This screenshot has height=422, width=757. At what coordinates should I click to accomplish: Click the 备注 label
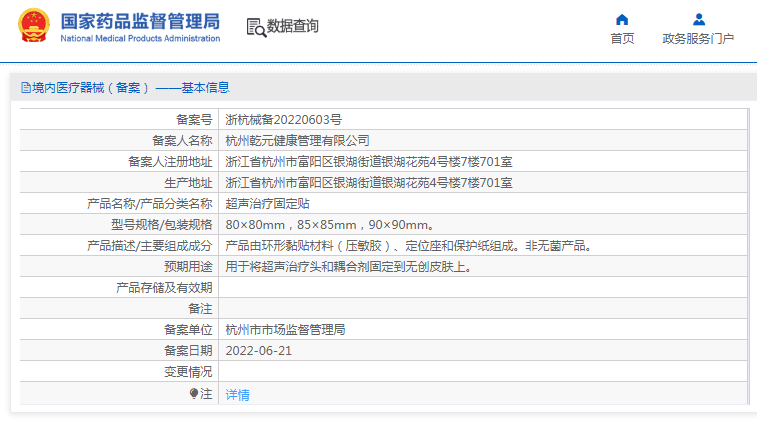pyautogui.click(x=200, y=309)
